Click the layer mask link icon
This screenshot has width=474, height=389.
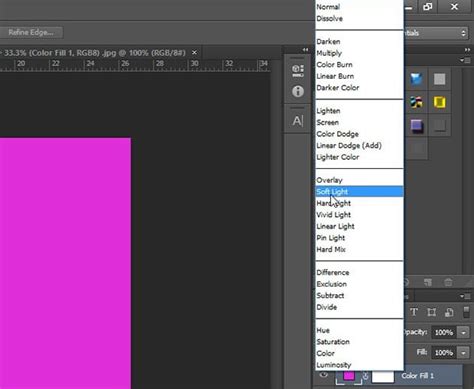[365, 376]
